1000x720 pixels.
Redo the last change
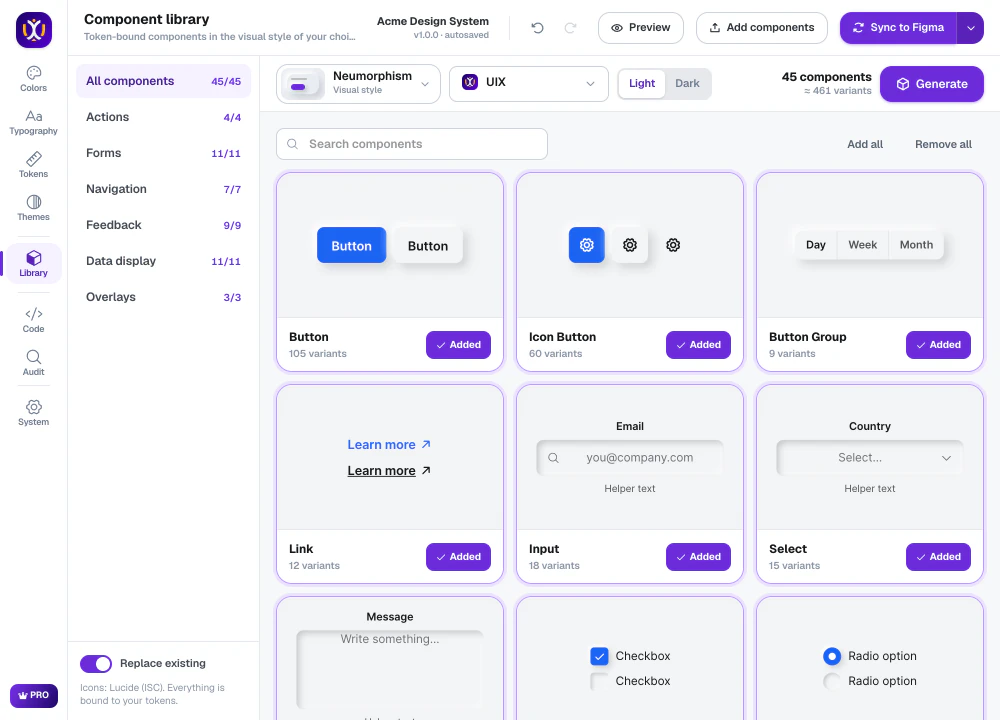coord(570,27)
